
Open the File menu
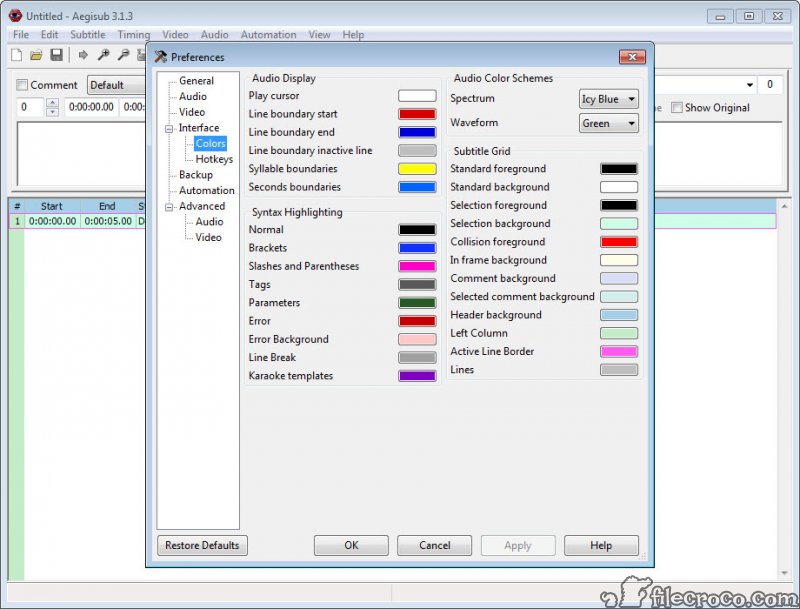pos(21,35)
